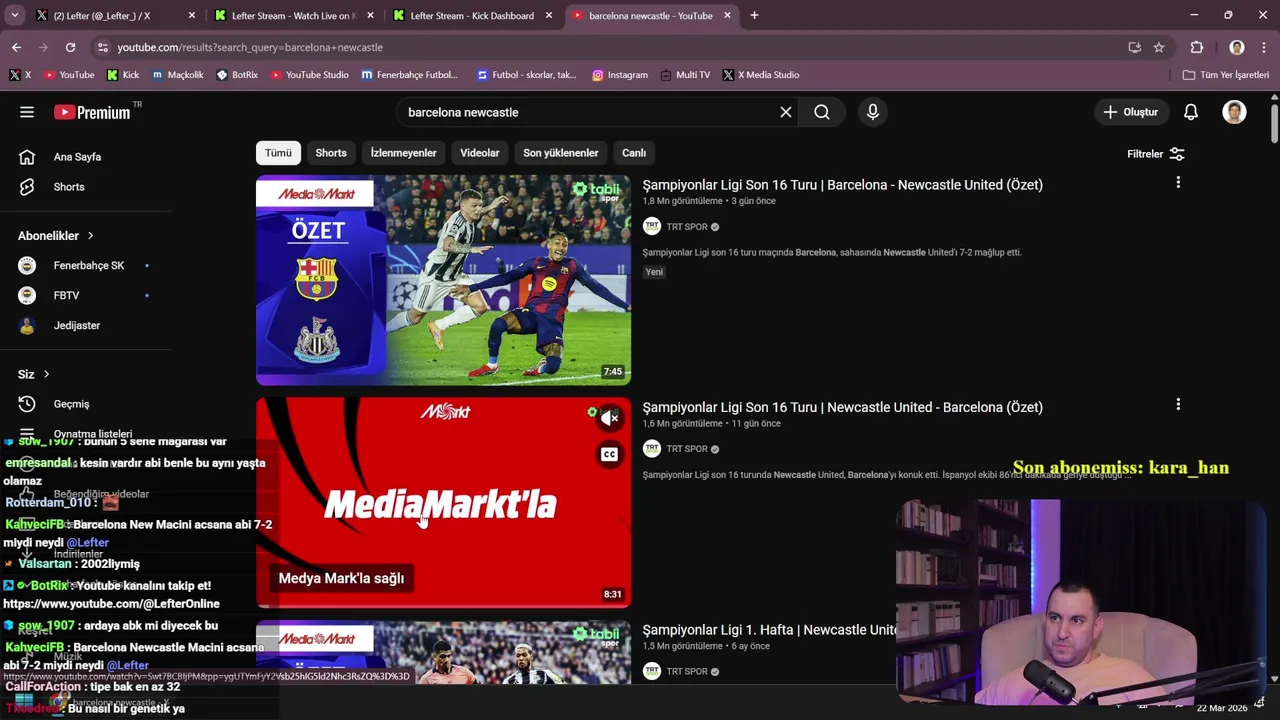The image size is (1280, 720).
Task: Open the YouTube hamburger guide menu
Action: click(x=27, y=112)
